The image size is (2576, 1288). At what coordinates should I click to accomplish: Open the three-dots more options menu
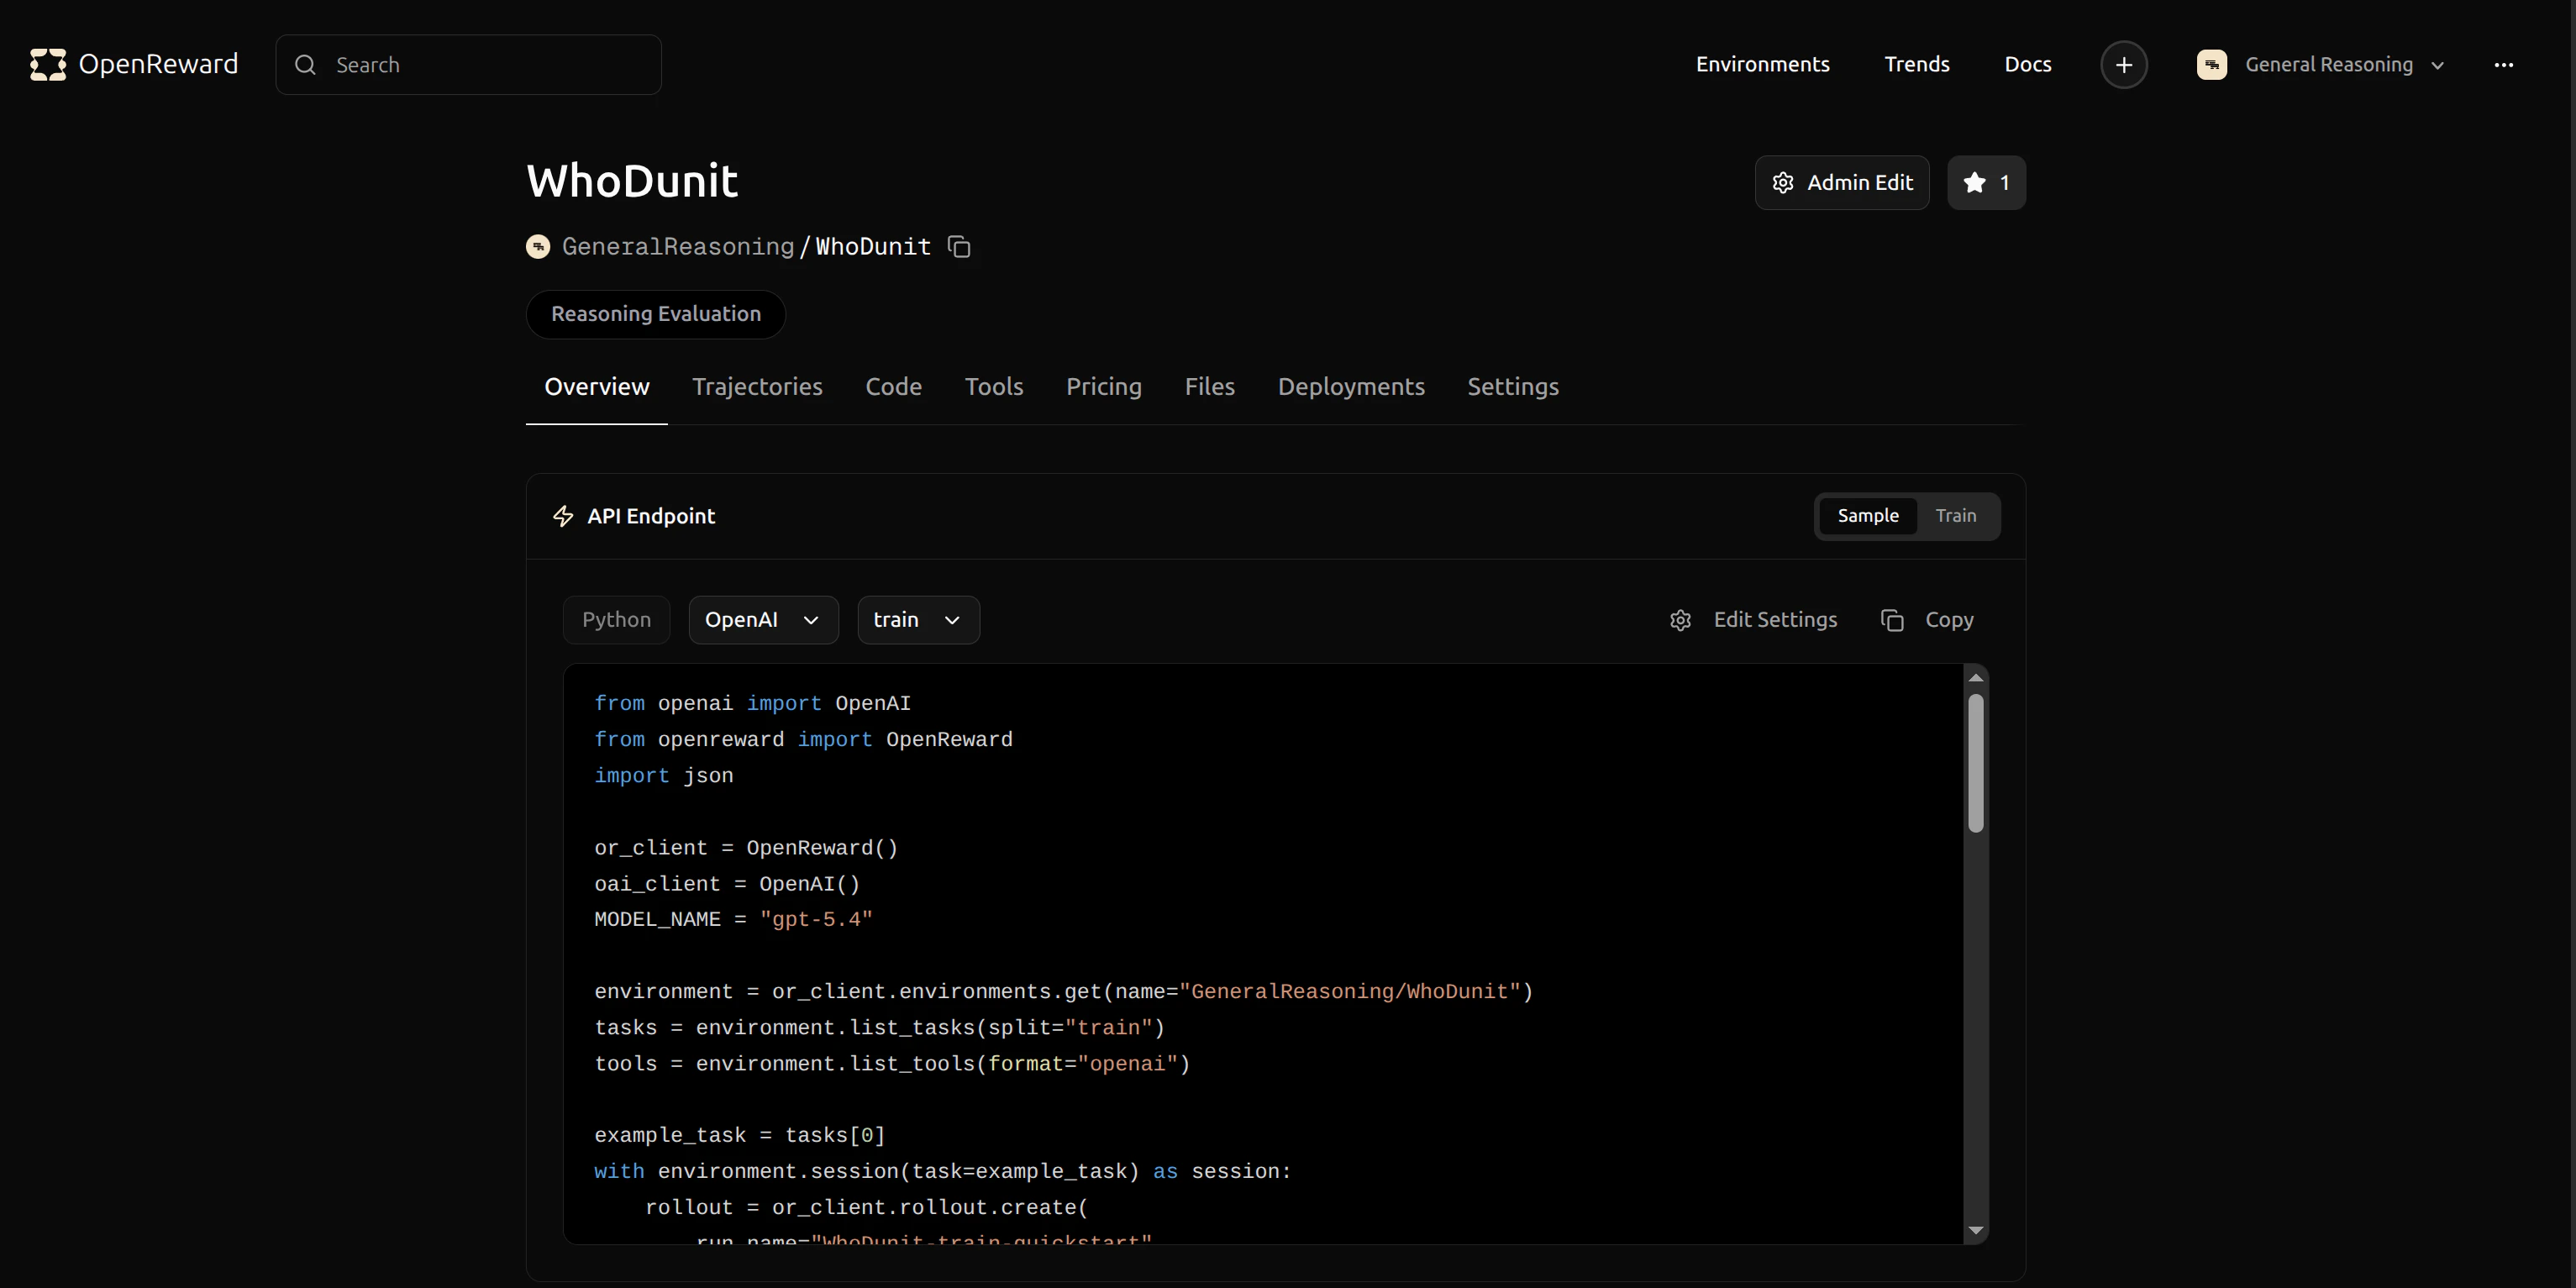coord(2503,65)
